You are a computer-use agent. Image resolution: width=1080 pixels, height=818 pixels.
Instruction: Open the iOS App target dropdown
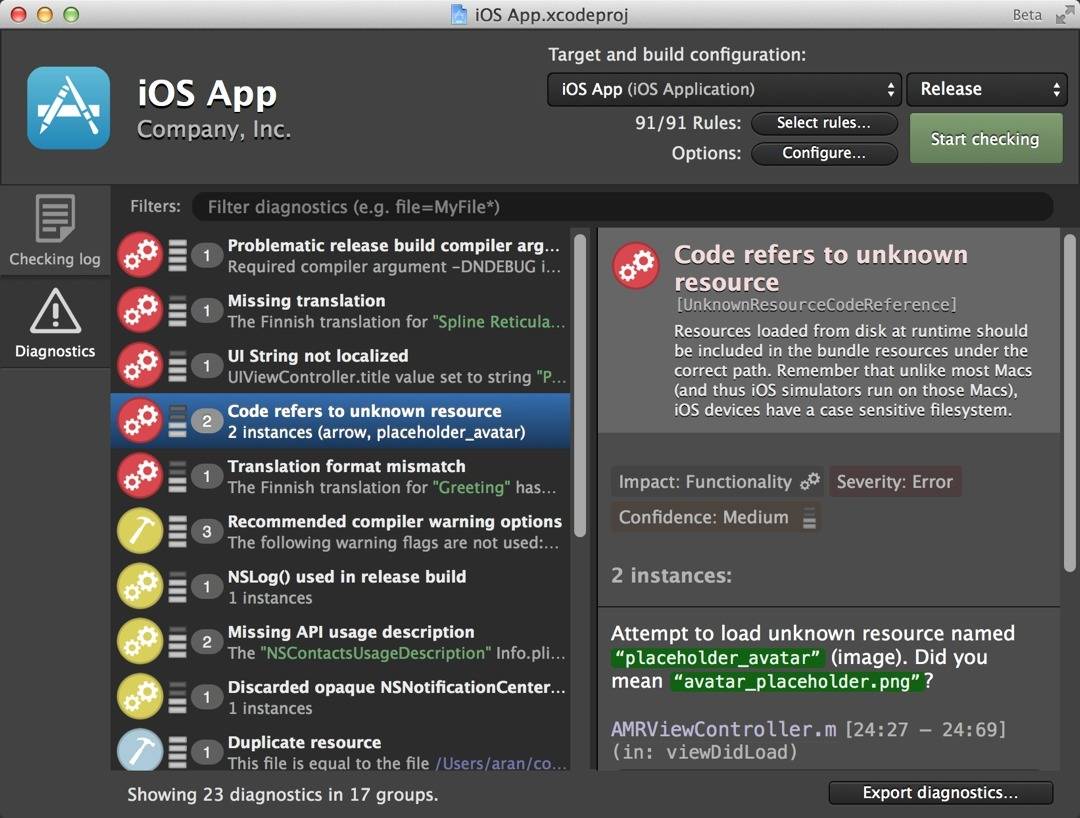pos(724,89)
